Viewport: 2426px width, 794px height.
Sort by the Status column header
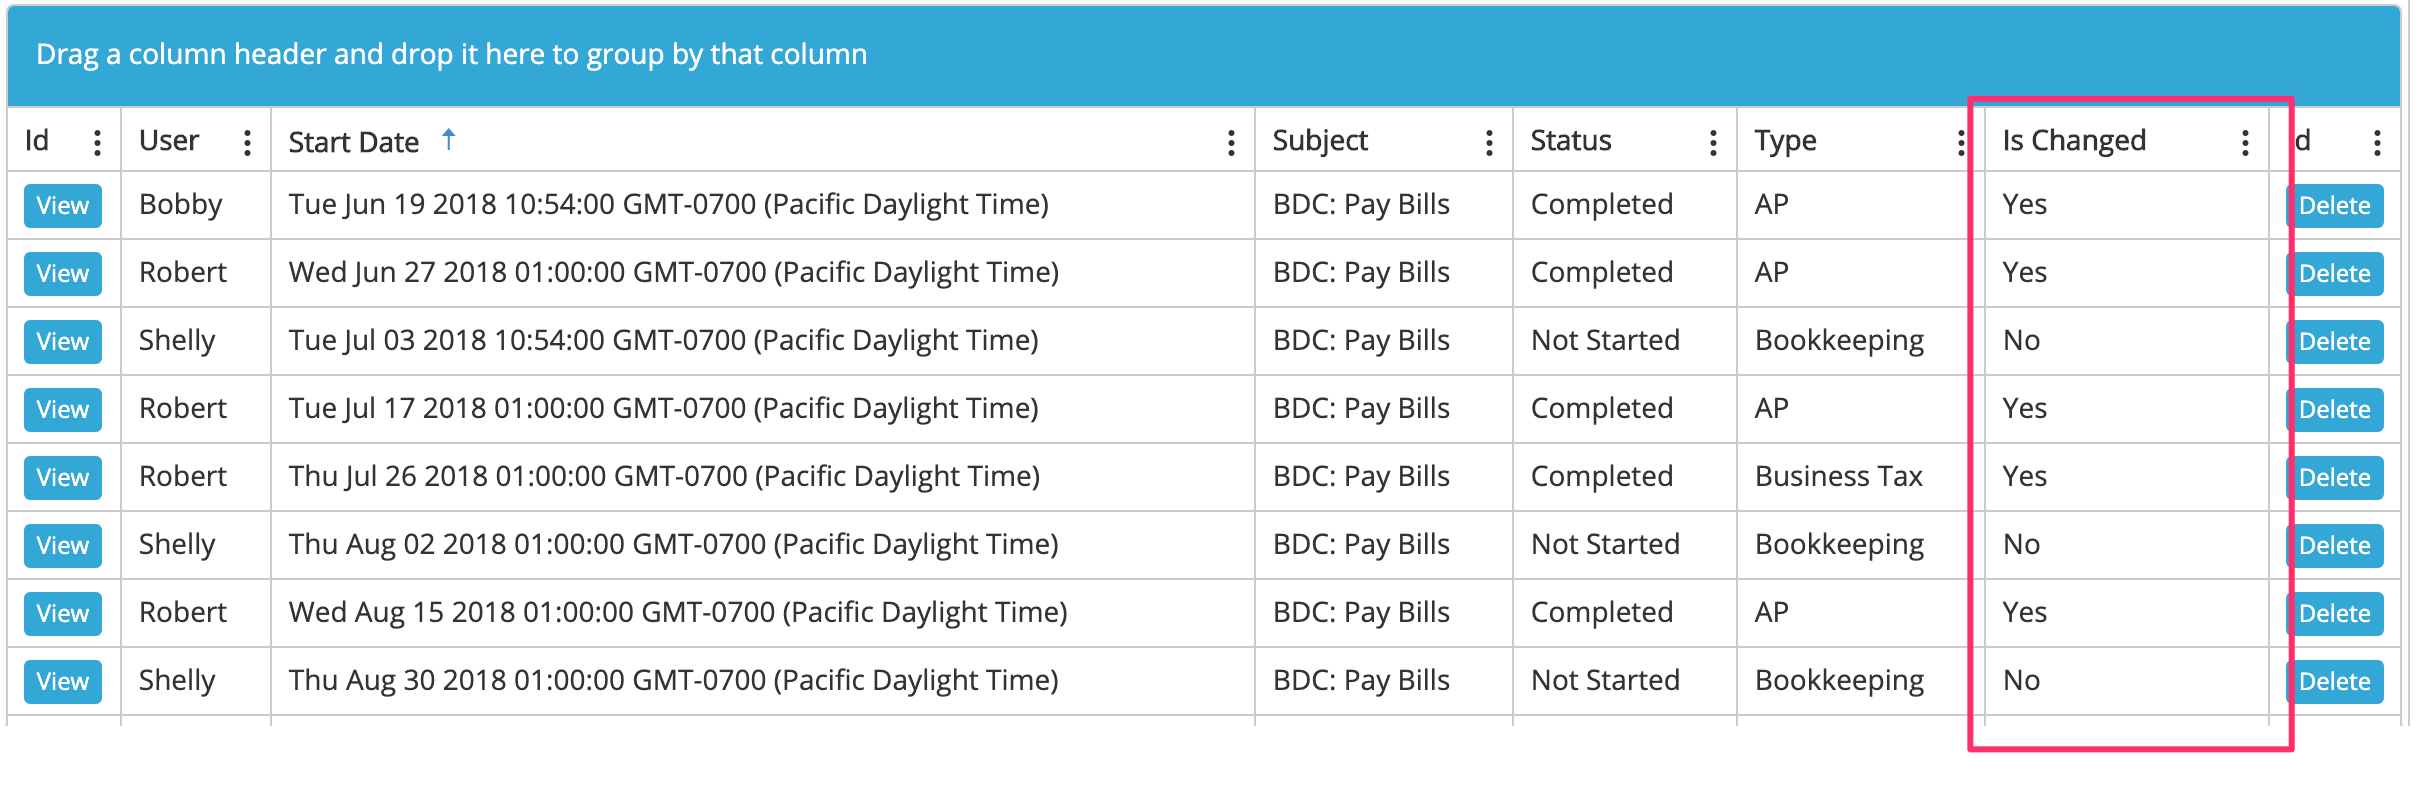[1571, 141]
